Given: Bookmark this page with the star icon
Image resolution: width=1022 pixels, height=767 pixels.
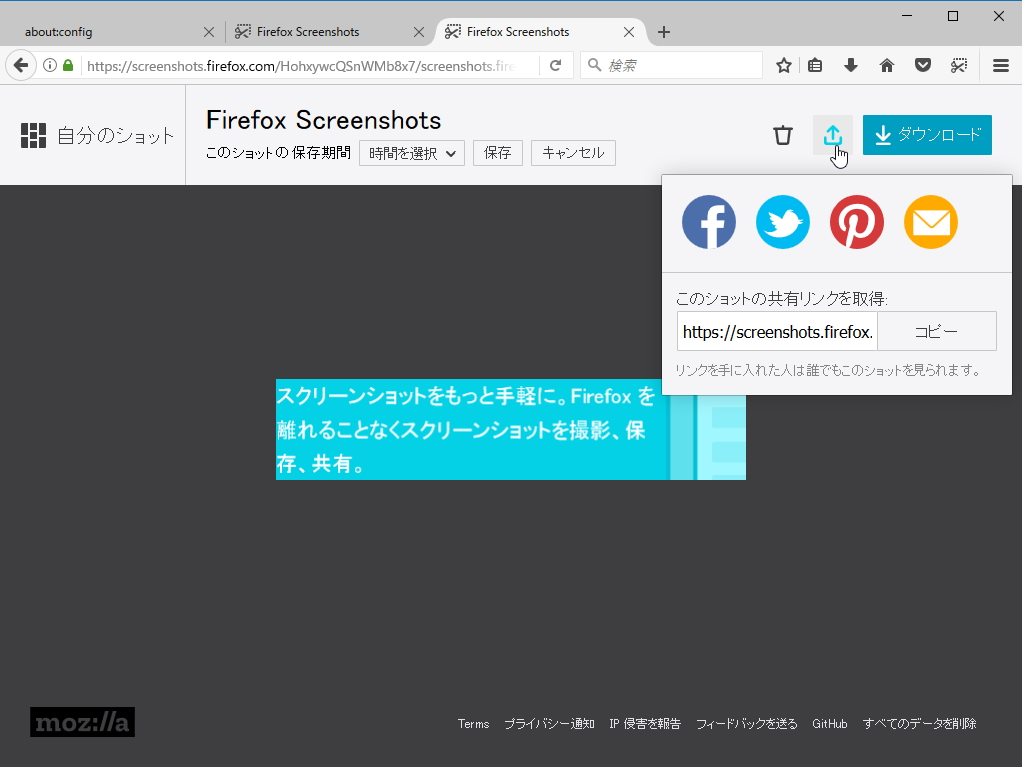Looking at the screenshot, I should pyautogui.click(x=784, y=65).
